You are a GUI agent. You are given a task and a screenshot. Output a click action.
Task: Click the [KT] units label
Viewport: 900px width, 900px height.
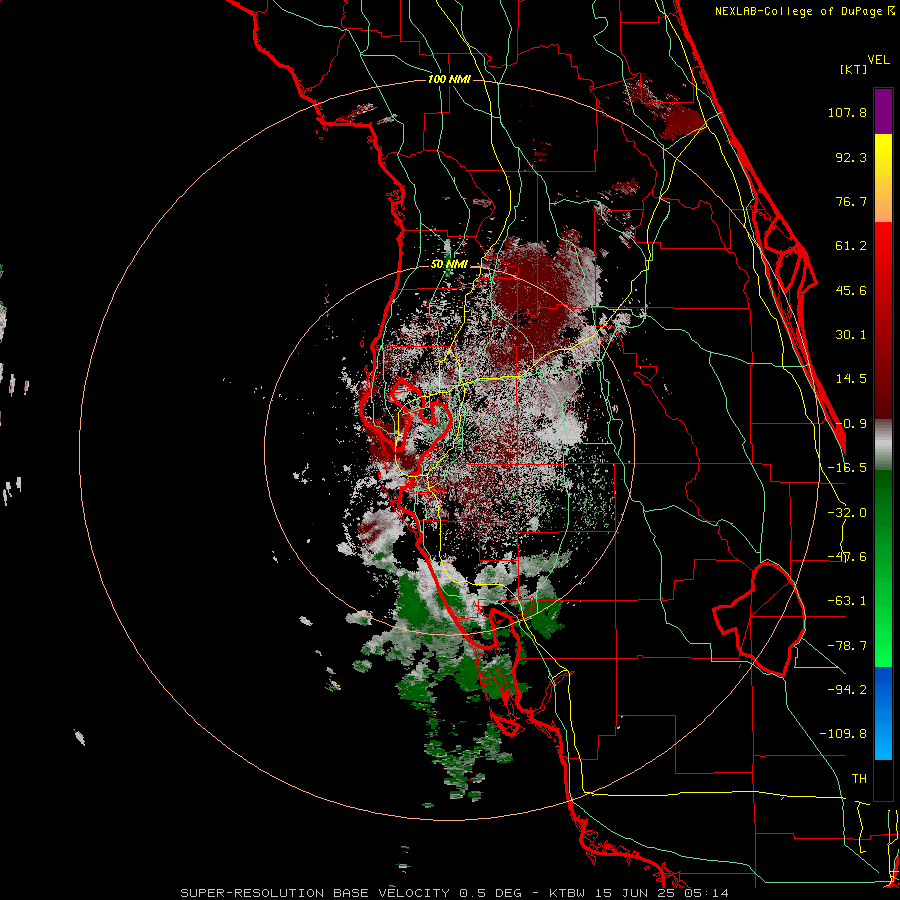(x=854, y=69)
